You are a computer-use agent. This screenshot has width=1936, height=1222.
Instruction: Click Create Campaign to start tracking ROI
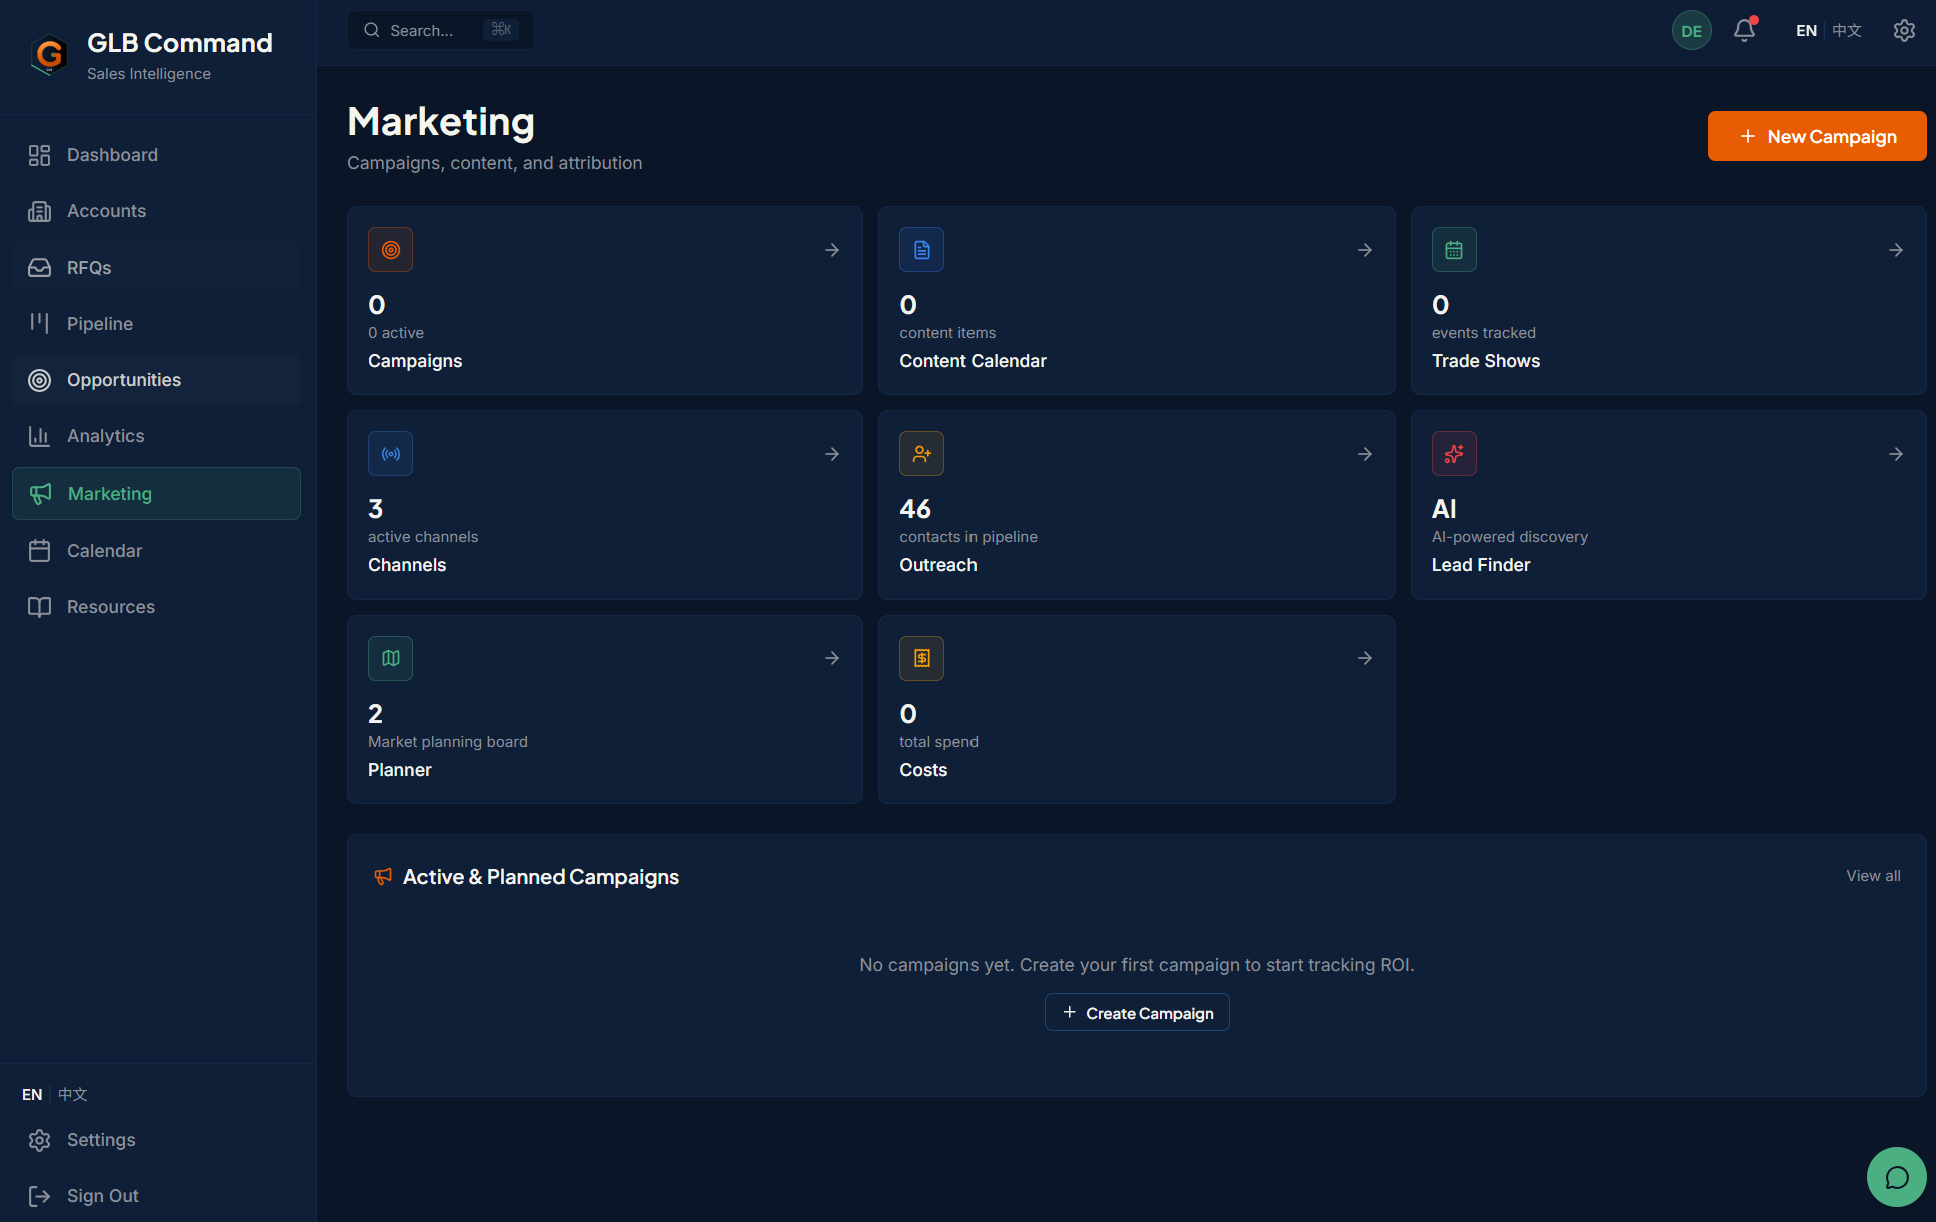pyautogui.click(x=1136, y=1012)
